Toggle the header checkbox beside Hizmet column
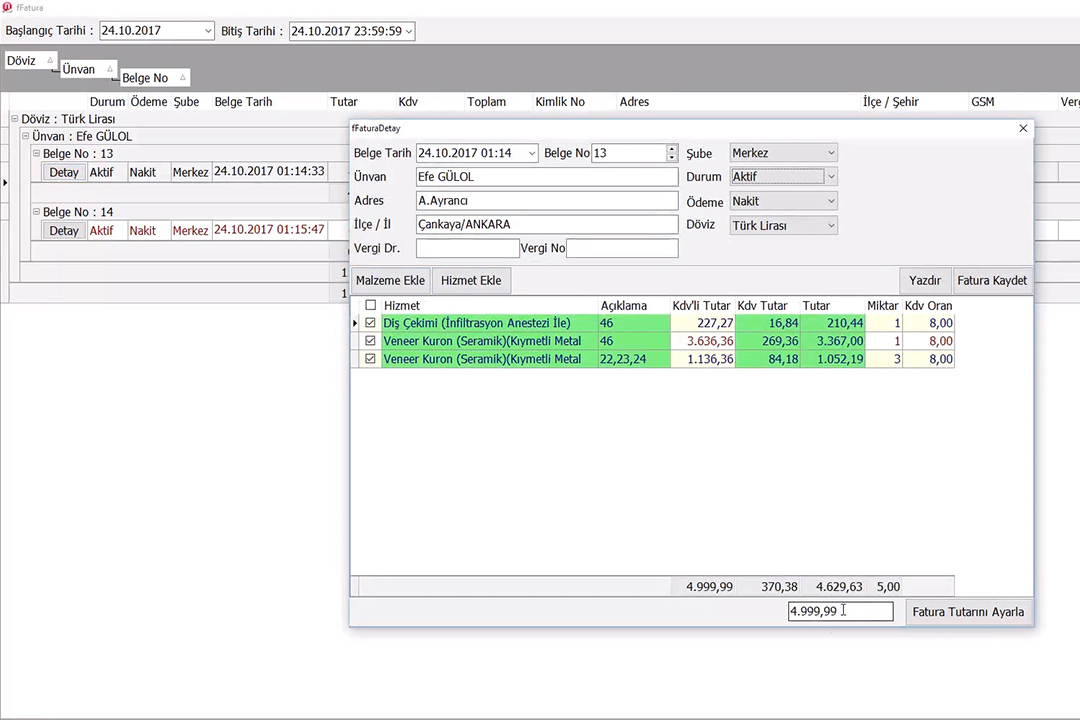Image resolution: width=1080 pixels, height=720 pixels. click(371, 305)
